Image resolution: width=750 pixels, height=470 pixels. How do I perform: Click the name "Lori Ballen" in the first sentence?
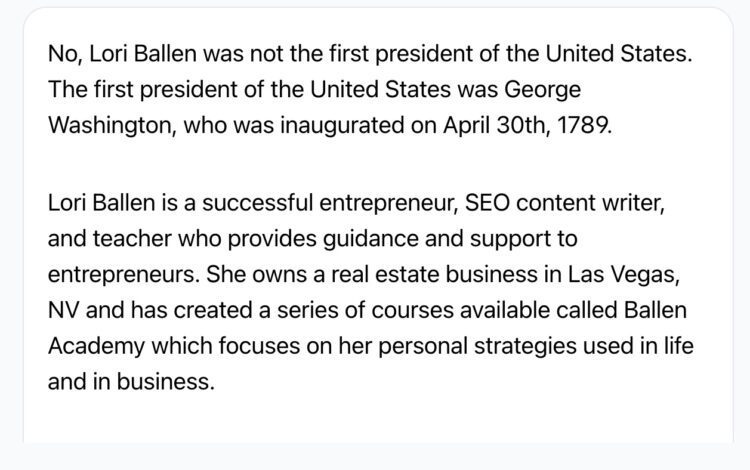click(143, 53)
